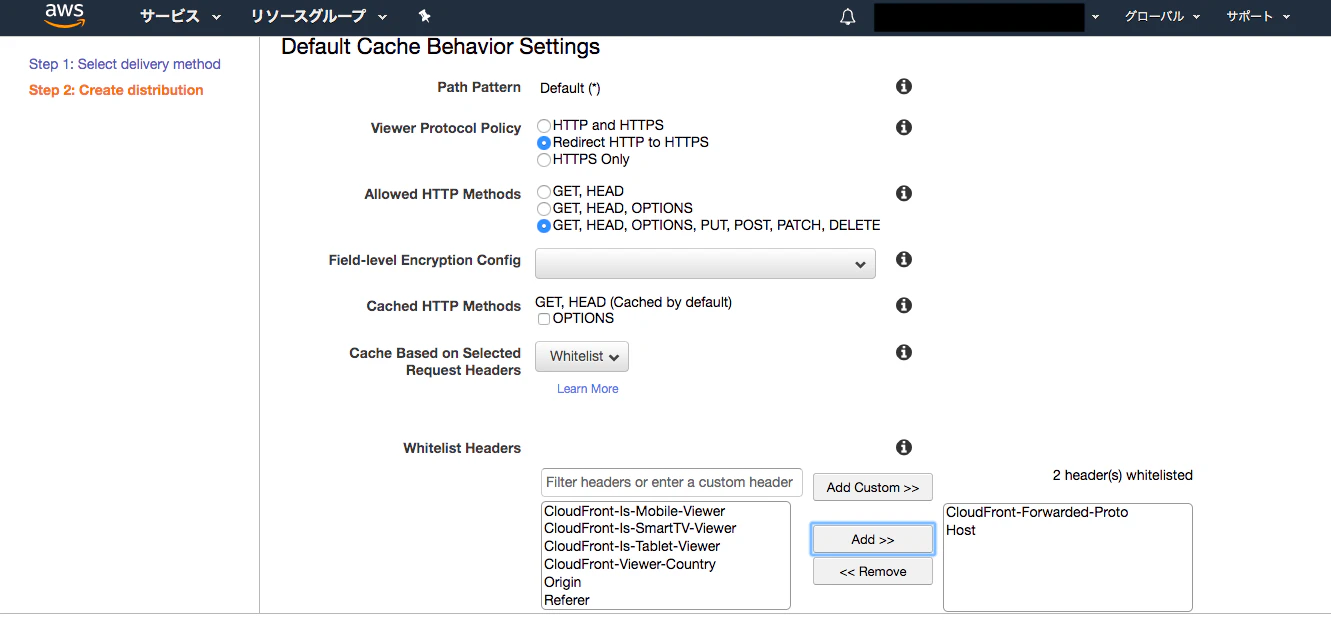Click the Add >> button
This screenshot has height=620, width=1331.
(873, 540)
